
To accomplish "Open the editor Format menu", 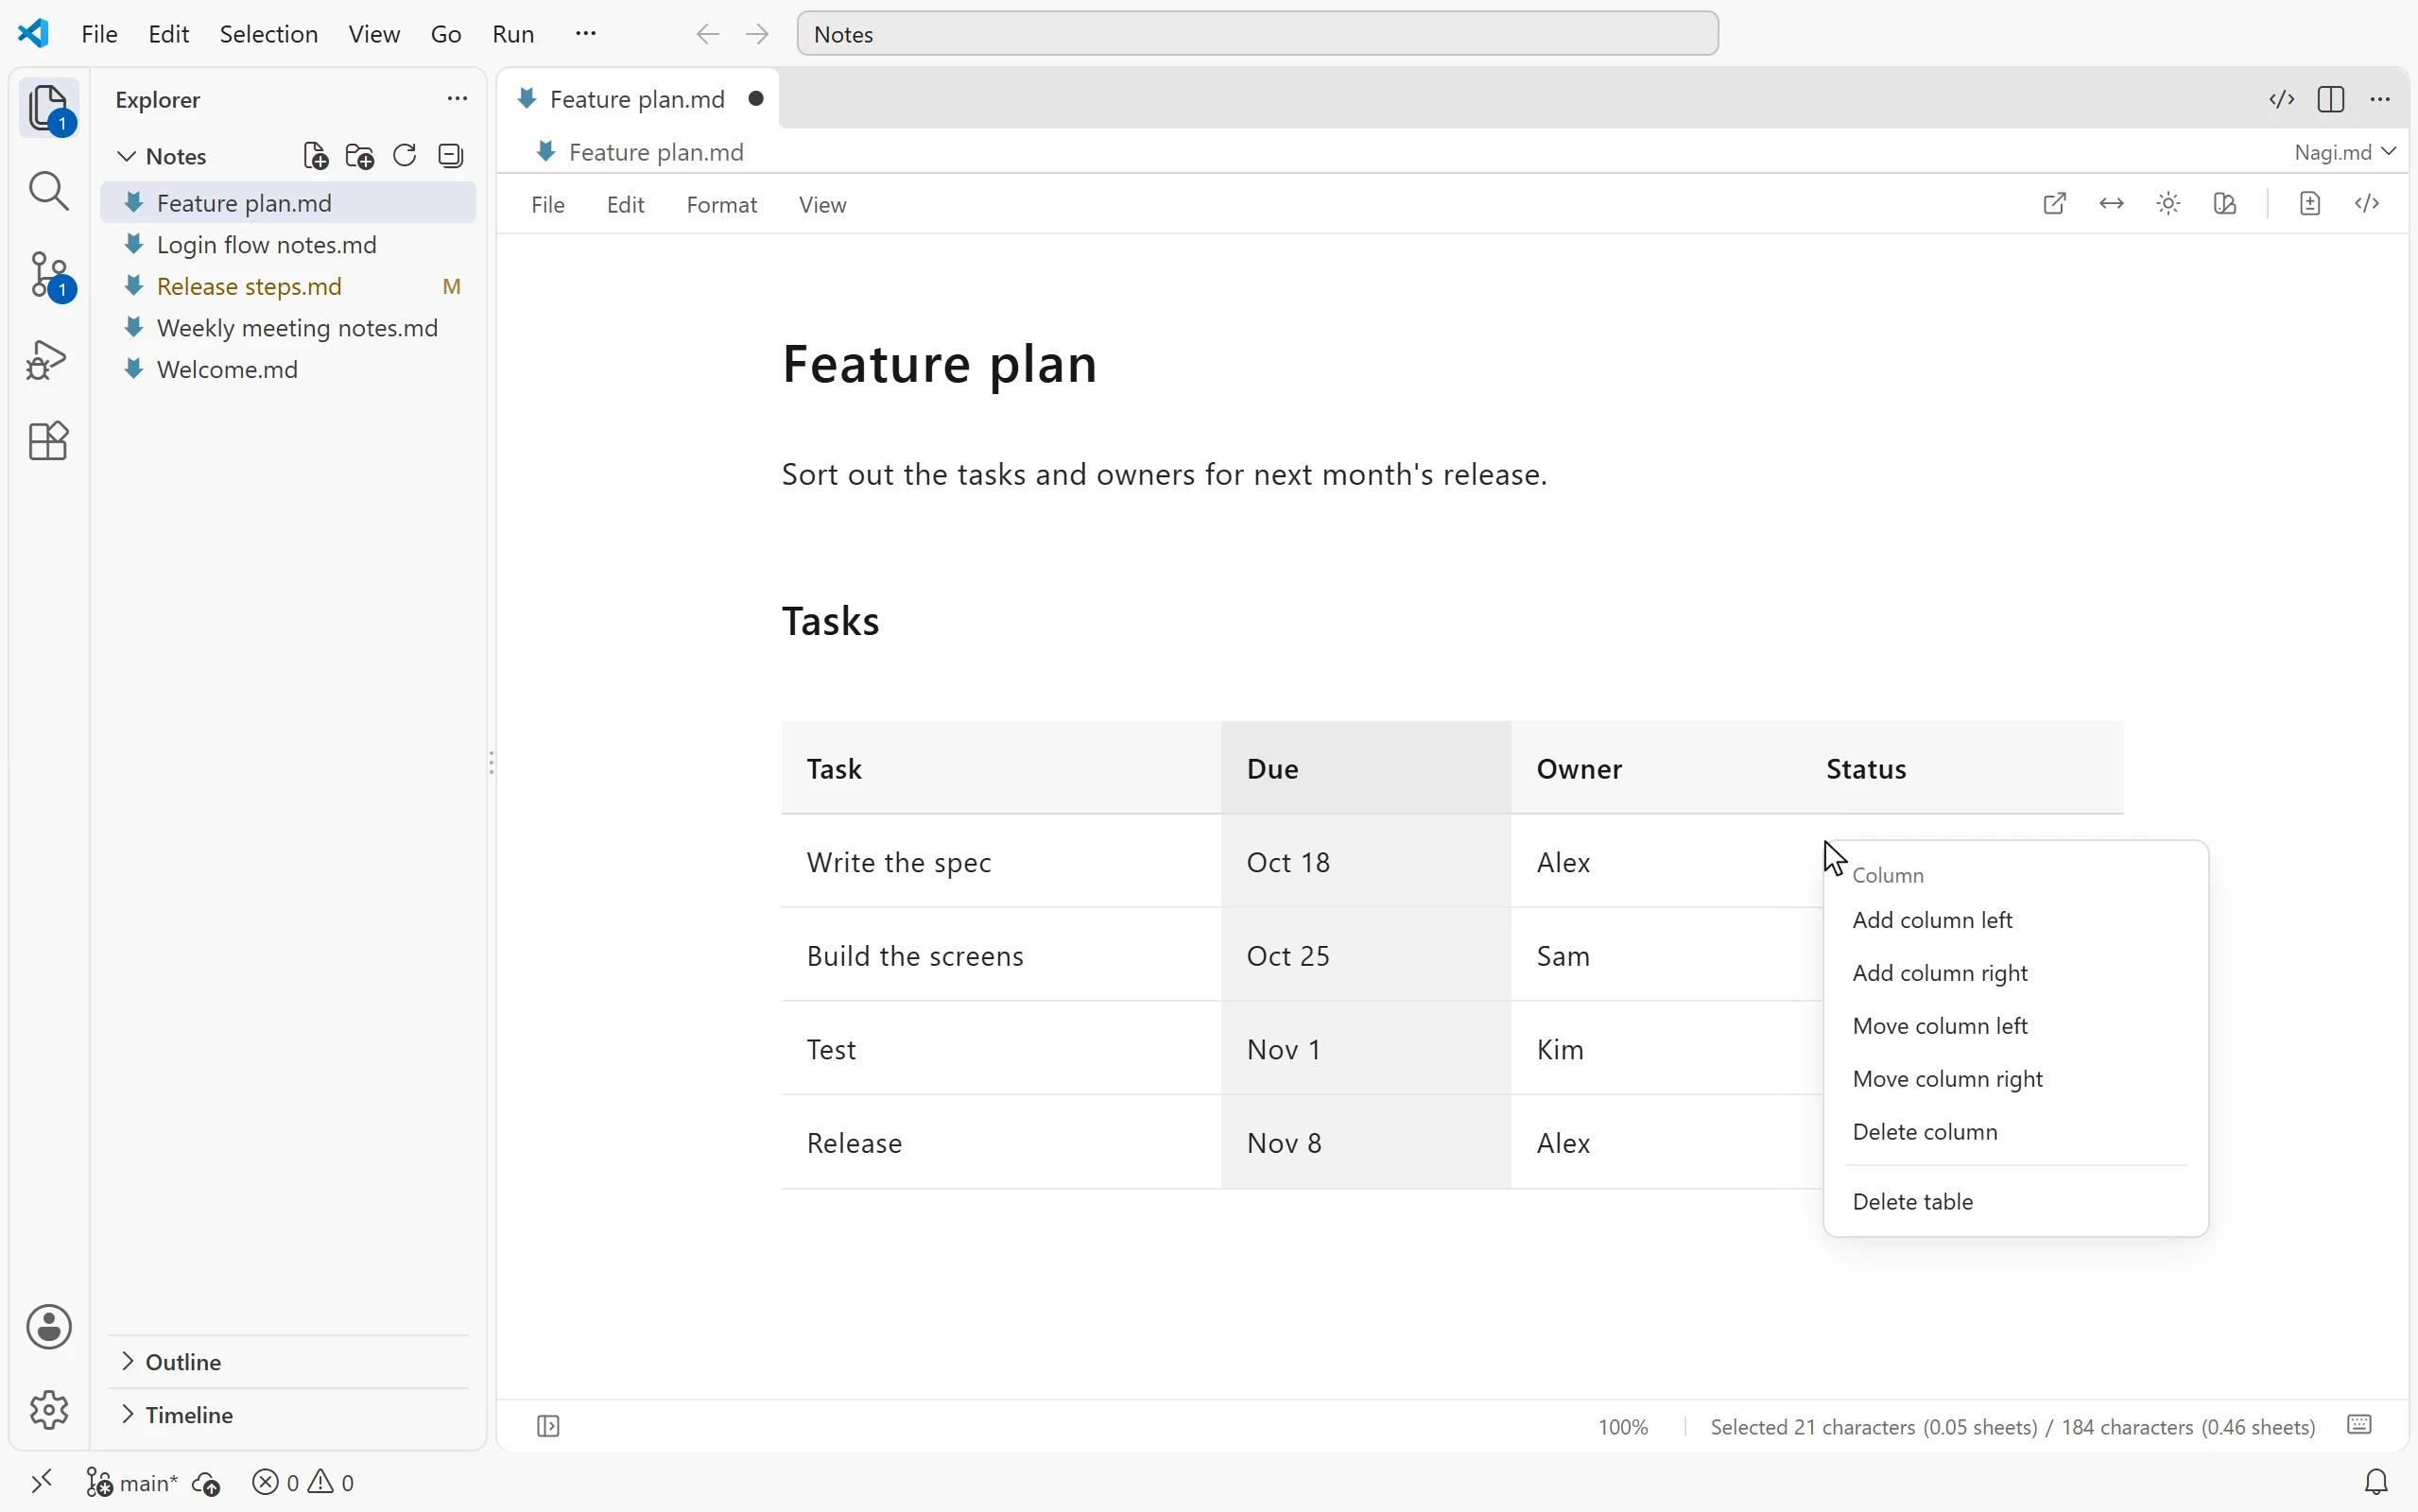I will [x=721, y=205].
